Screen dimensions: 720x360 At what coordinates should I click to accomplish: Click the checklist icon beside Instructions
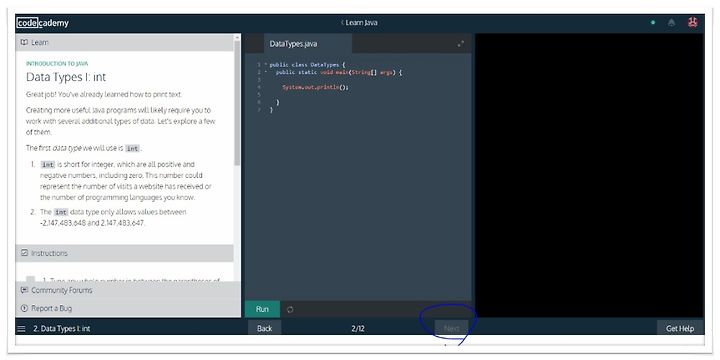coord(24,253)
